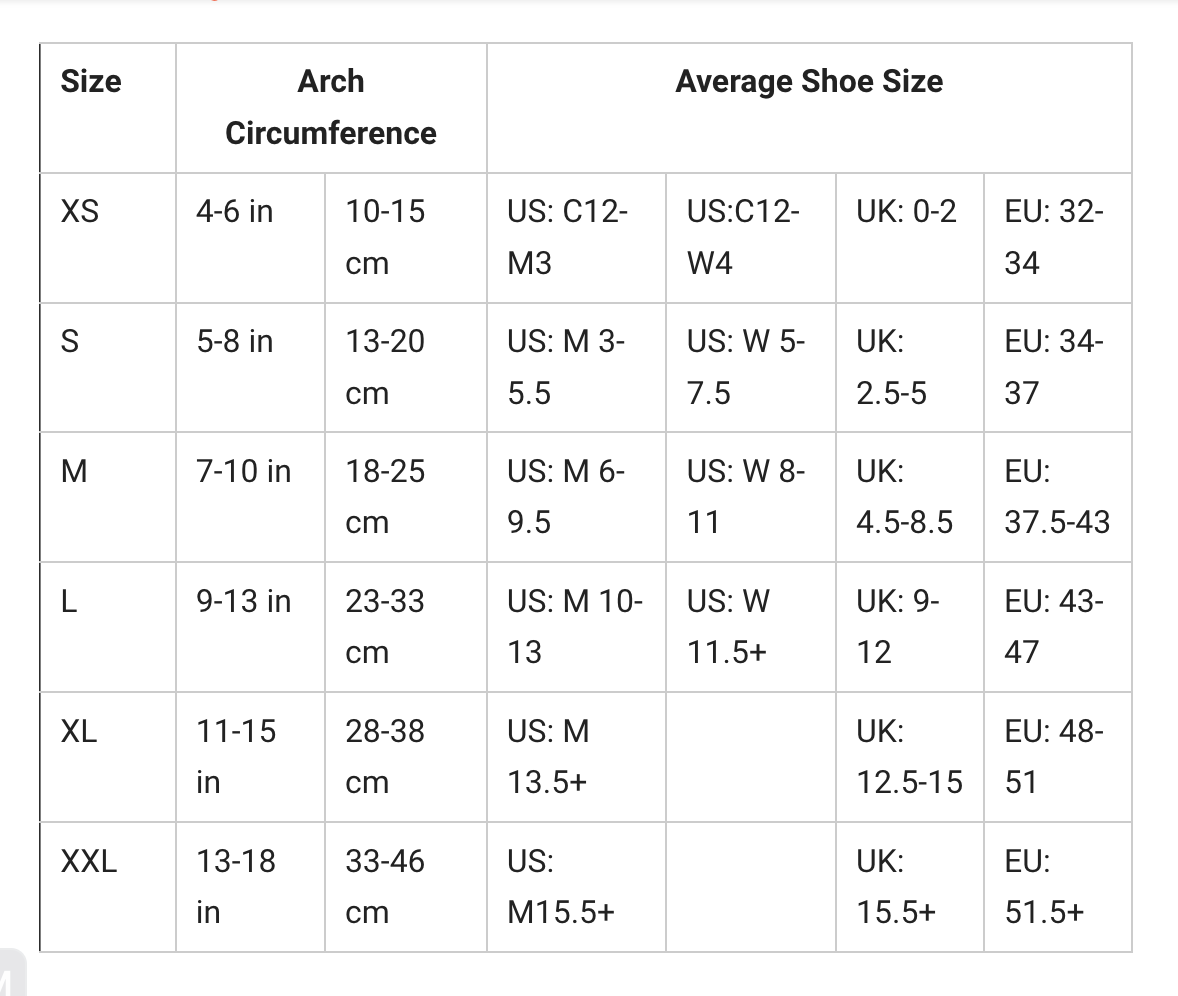Click the US: C12-M3 cell
The image size is (1178, 996).
pyautogui.click(x=567, y=237)
